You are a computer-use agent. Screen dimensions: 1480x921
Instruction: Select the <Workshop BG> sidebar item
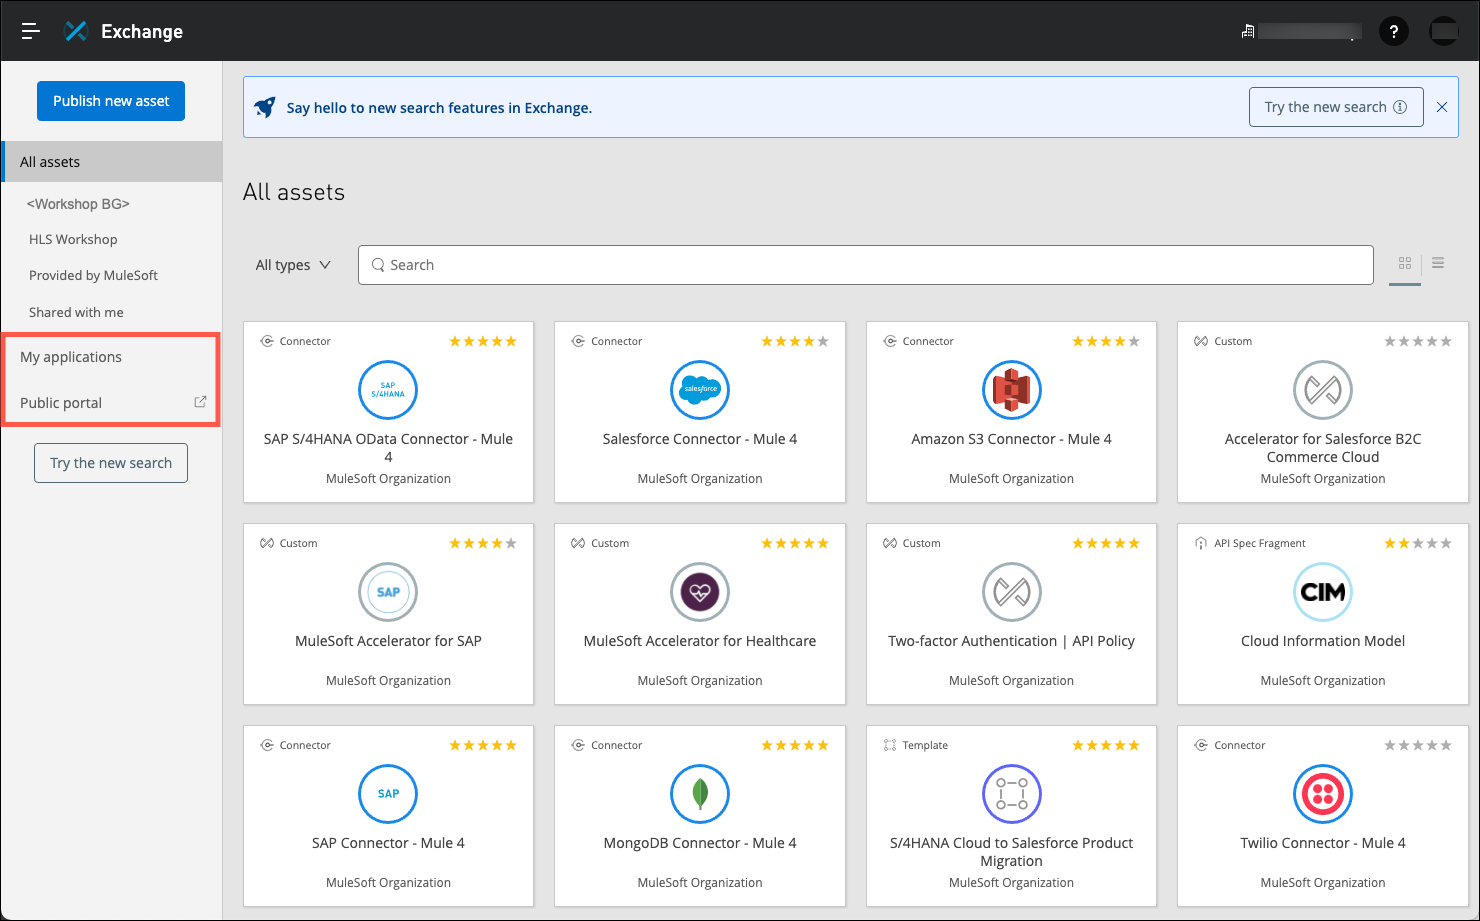click(78, 204)
